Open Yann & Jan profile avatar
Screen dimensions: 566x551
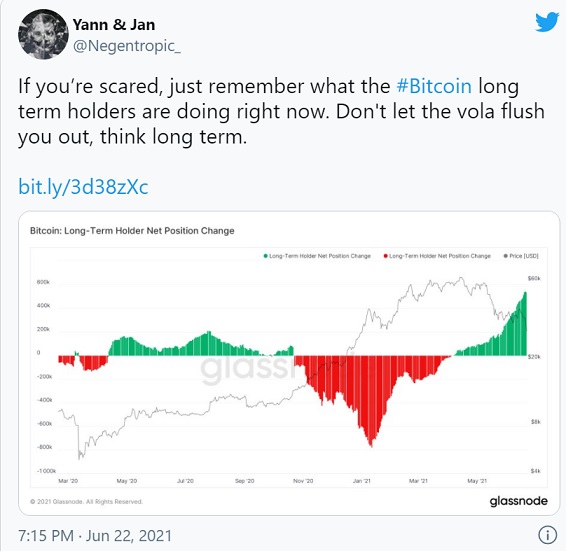[x=43, y=35]
